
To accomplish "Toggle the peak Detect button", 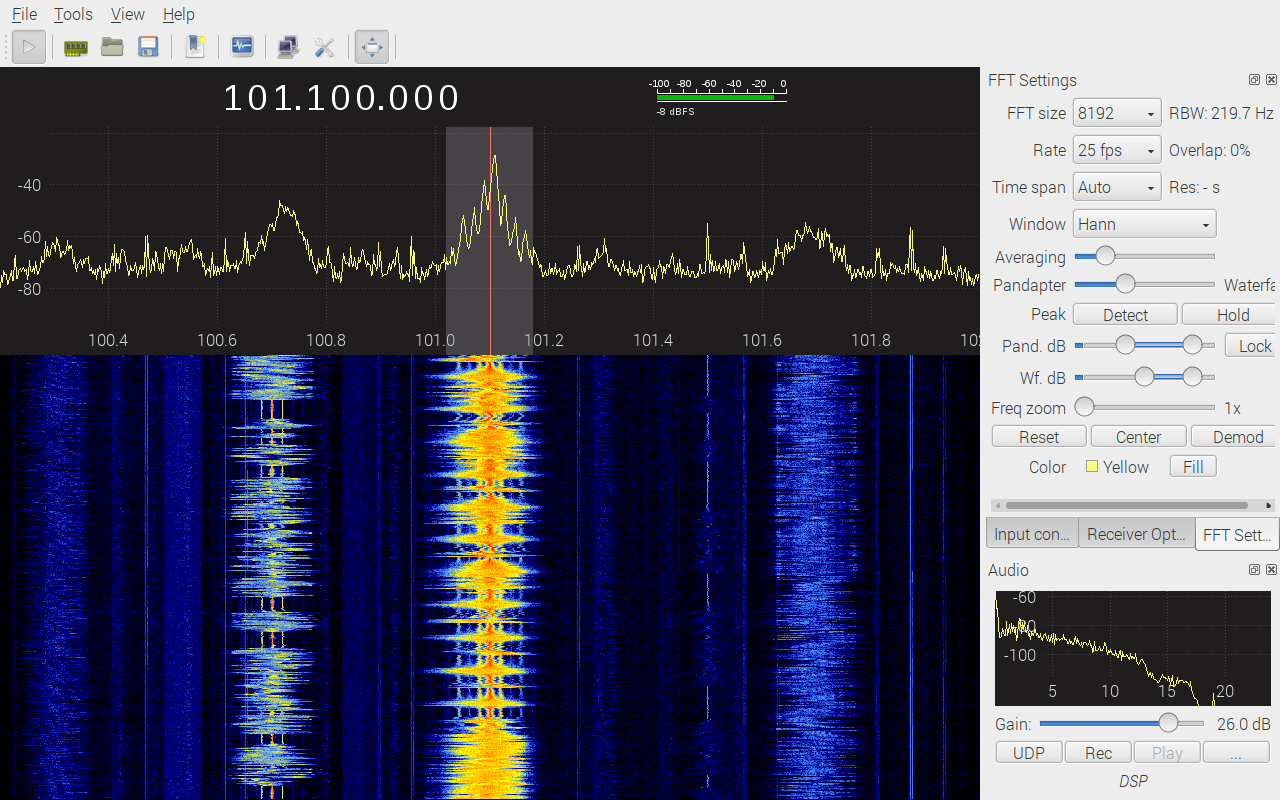I will pos(1125,315).
